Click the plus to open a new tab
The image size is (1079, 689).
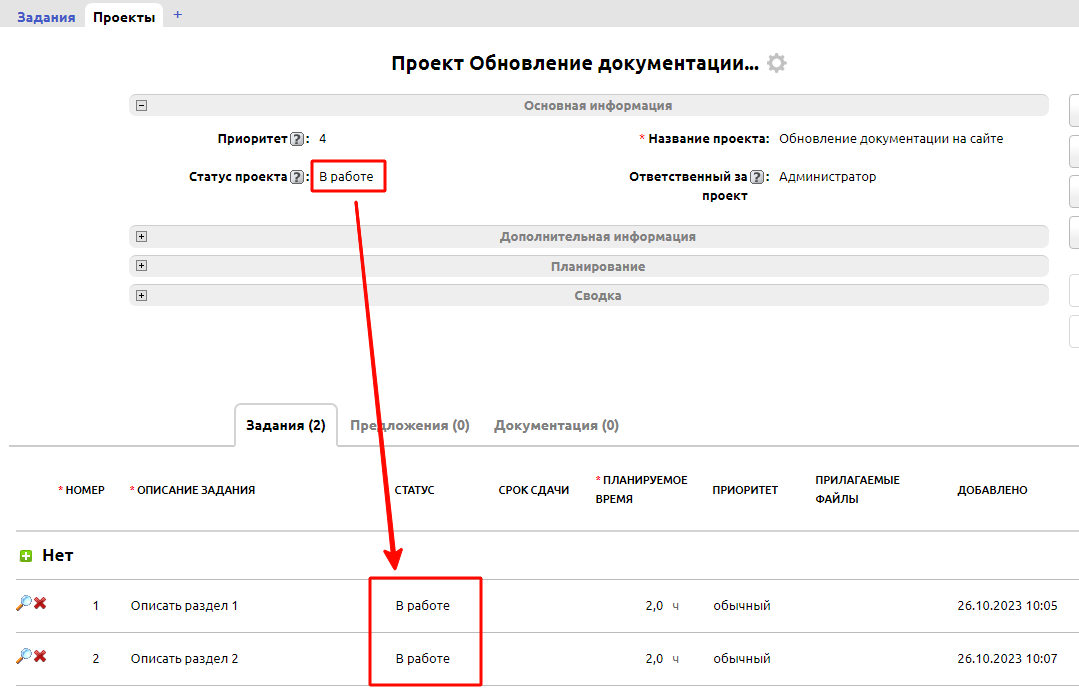[177, 15]
